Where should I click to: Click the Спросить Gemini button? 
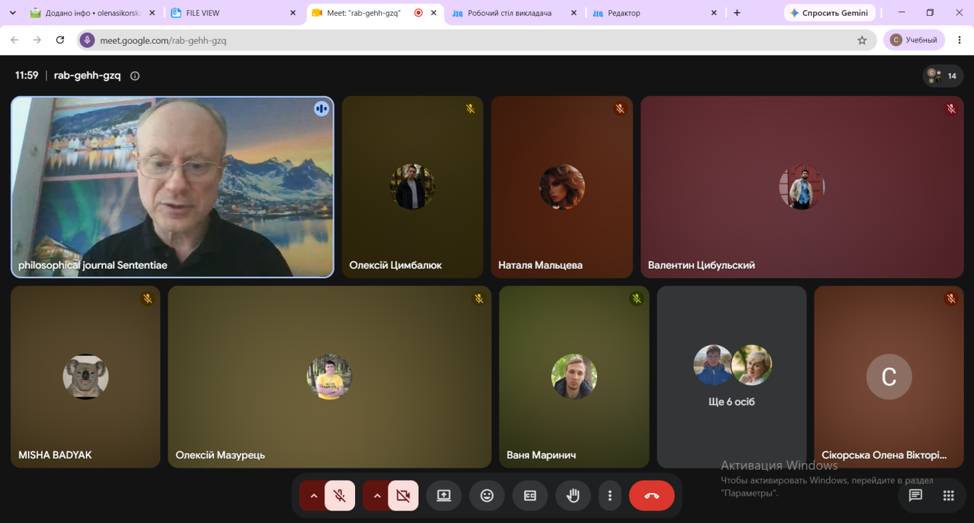click(829, 12)
